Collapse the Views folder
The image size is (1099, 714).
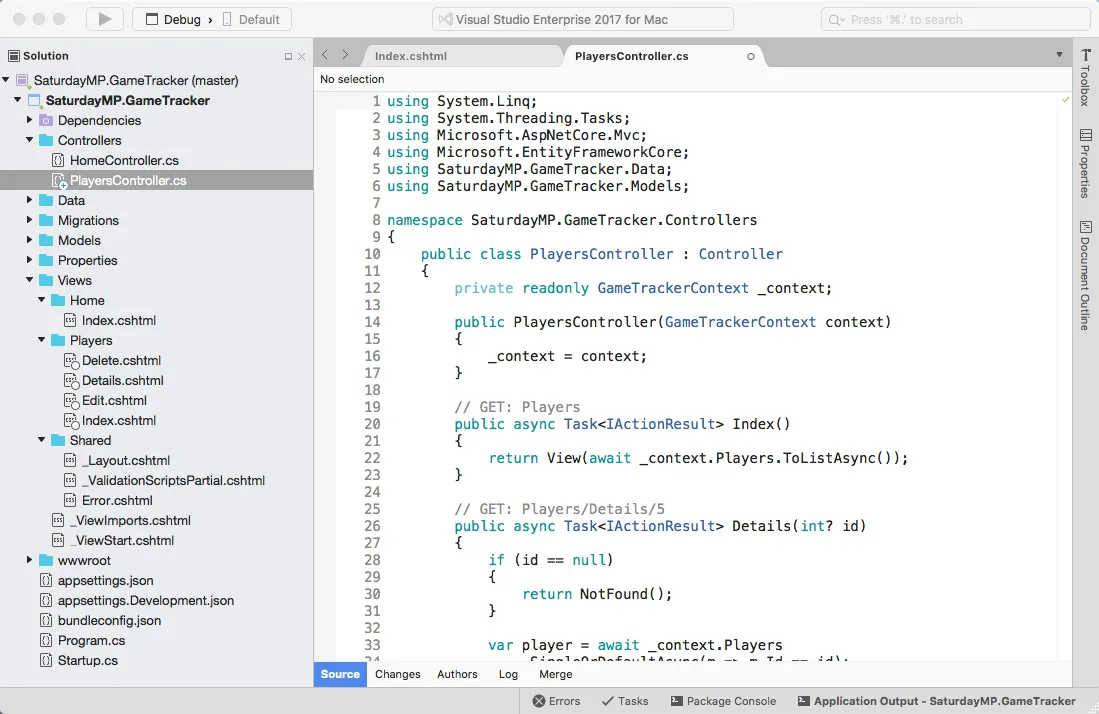pos(29,280)
